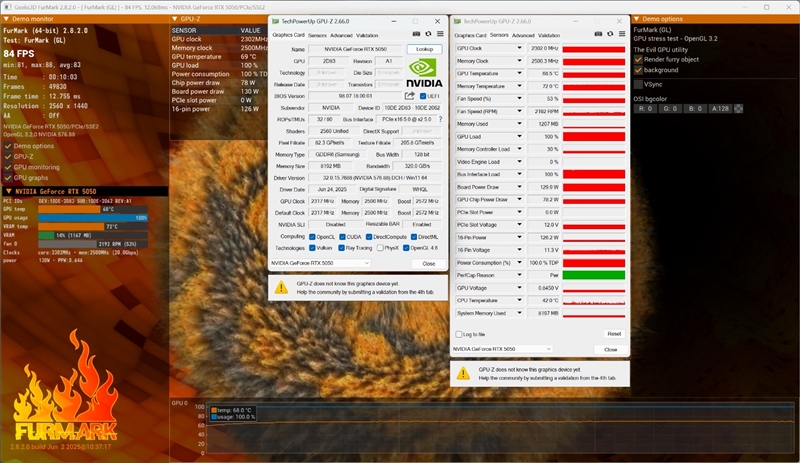The image size is (800, 463).
Task: Open the Fan Speed (%) sensor dropdown arrow
Action: [519, 99]
